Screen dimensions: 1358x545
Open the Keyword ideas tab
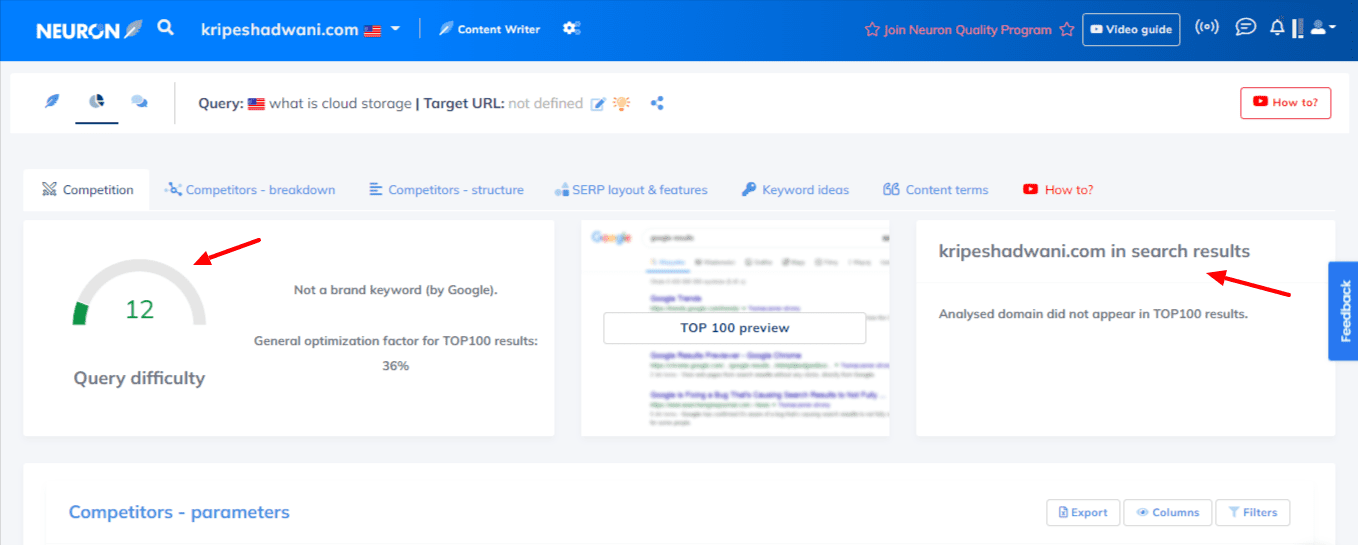pyautogui.click(x=795, y=190)
